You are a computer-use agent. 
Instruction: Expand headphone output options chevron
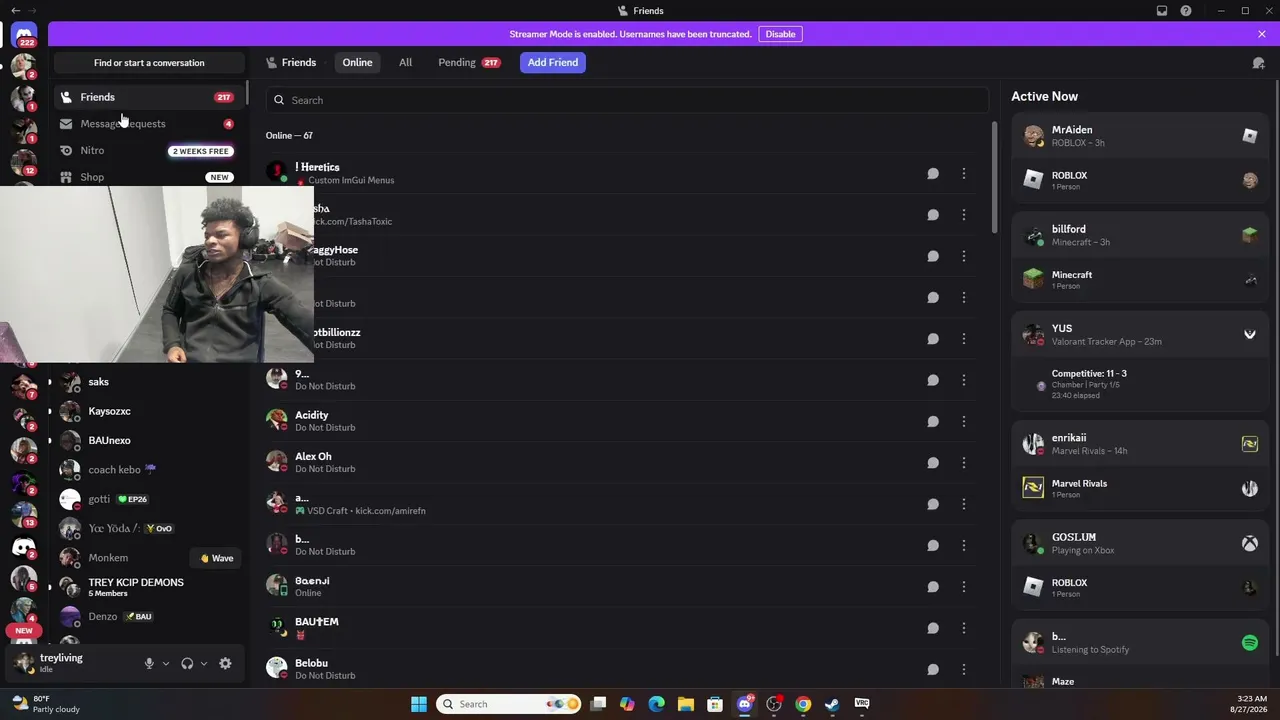tap(204, 663)
